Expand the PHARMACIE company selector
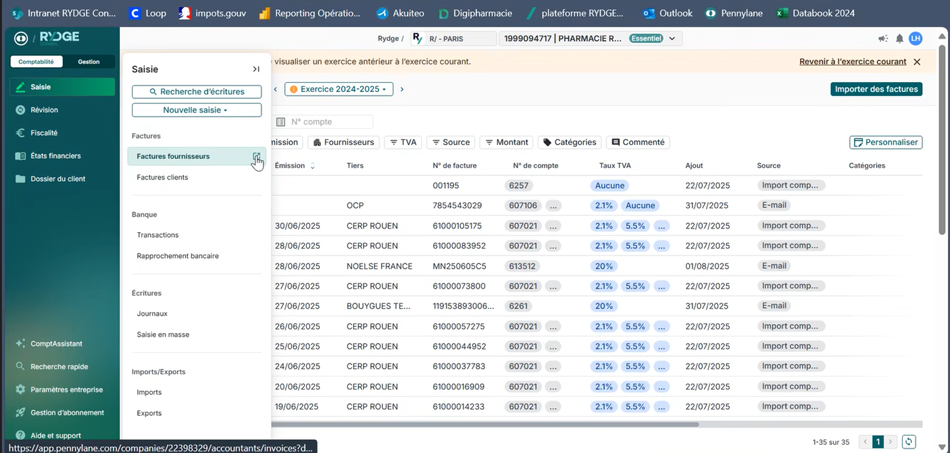The image size is (950, 453). [x=590, y=39]
